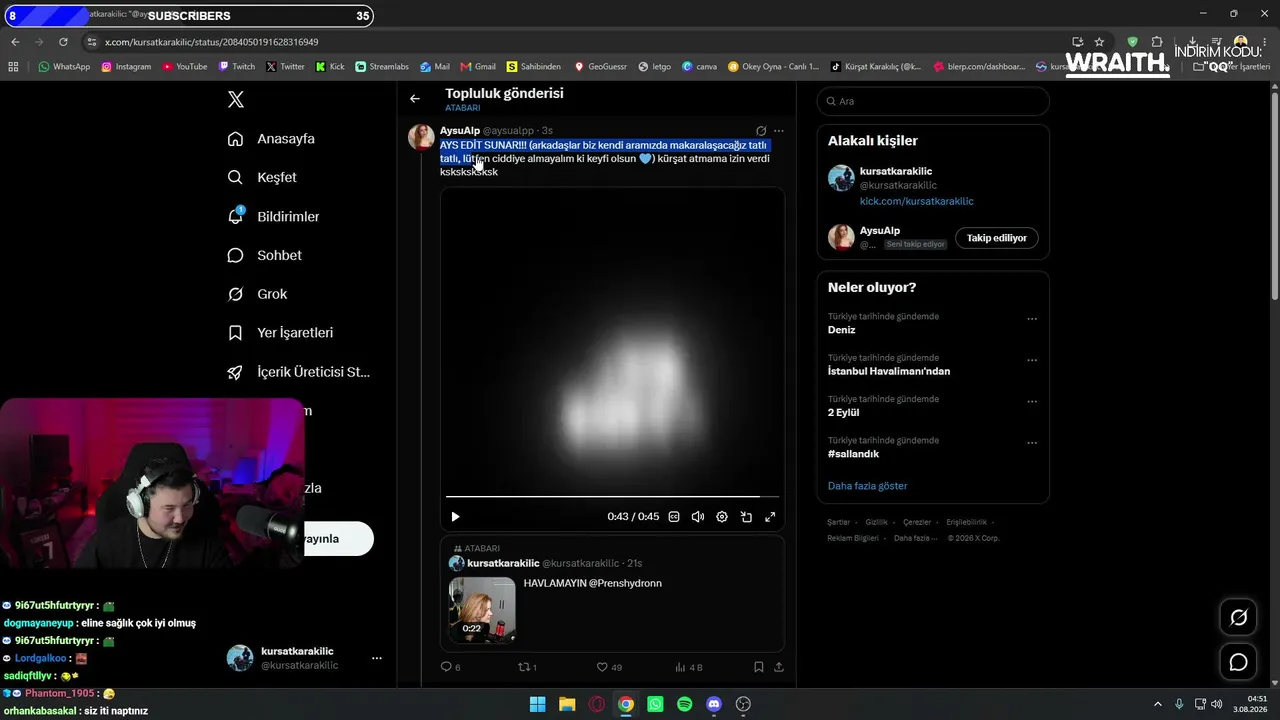Screen dimensions: 1280x720
Task: View post analytics via the bar-chart icon
Action: coord(680,667)
